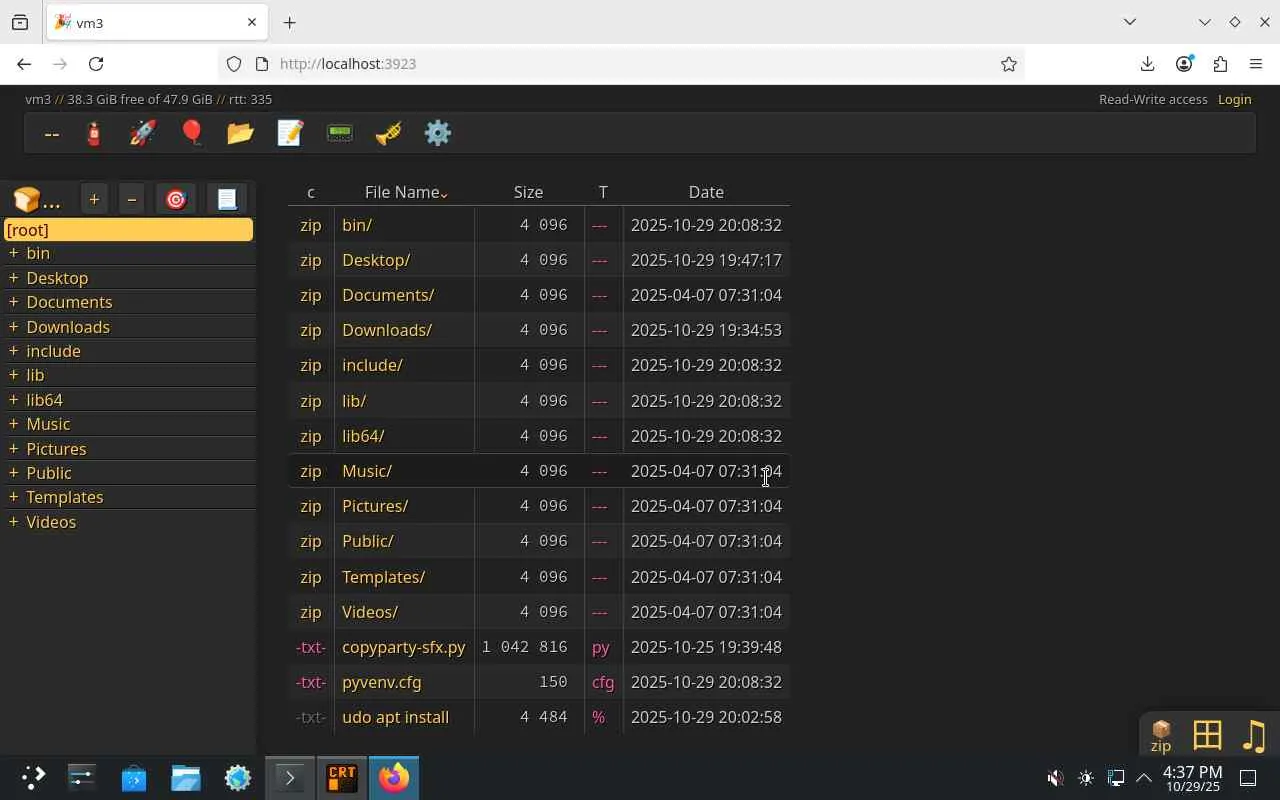The image size is (1280, 800).
Task: Open the balloon basic uploader
Action: click(x=192, y=133)
